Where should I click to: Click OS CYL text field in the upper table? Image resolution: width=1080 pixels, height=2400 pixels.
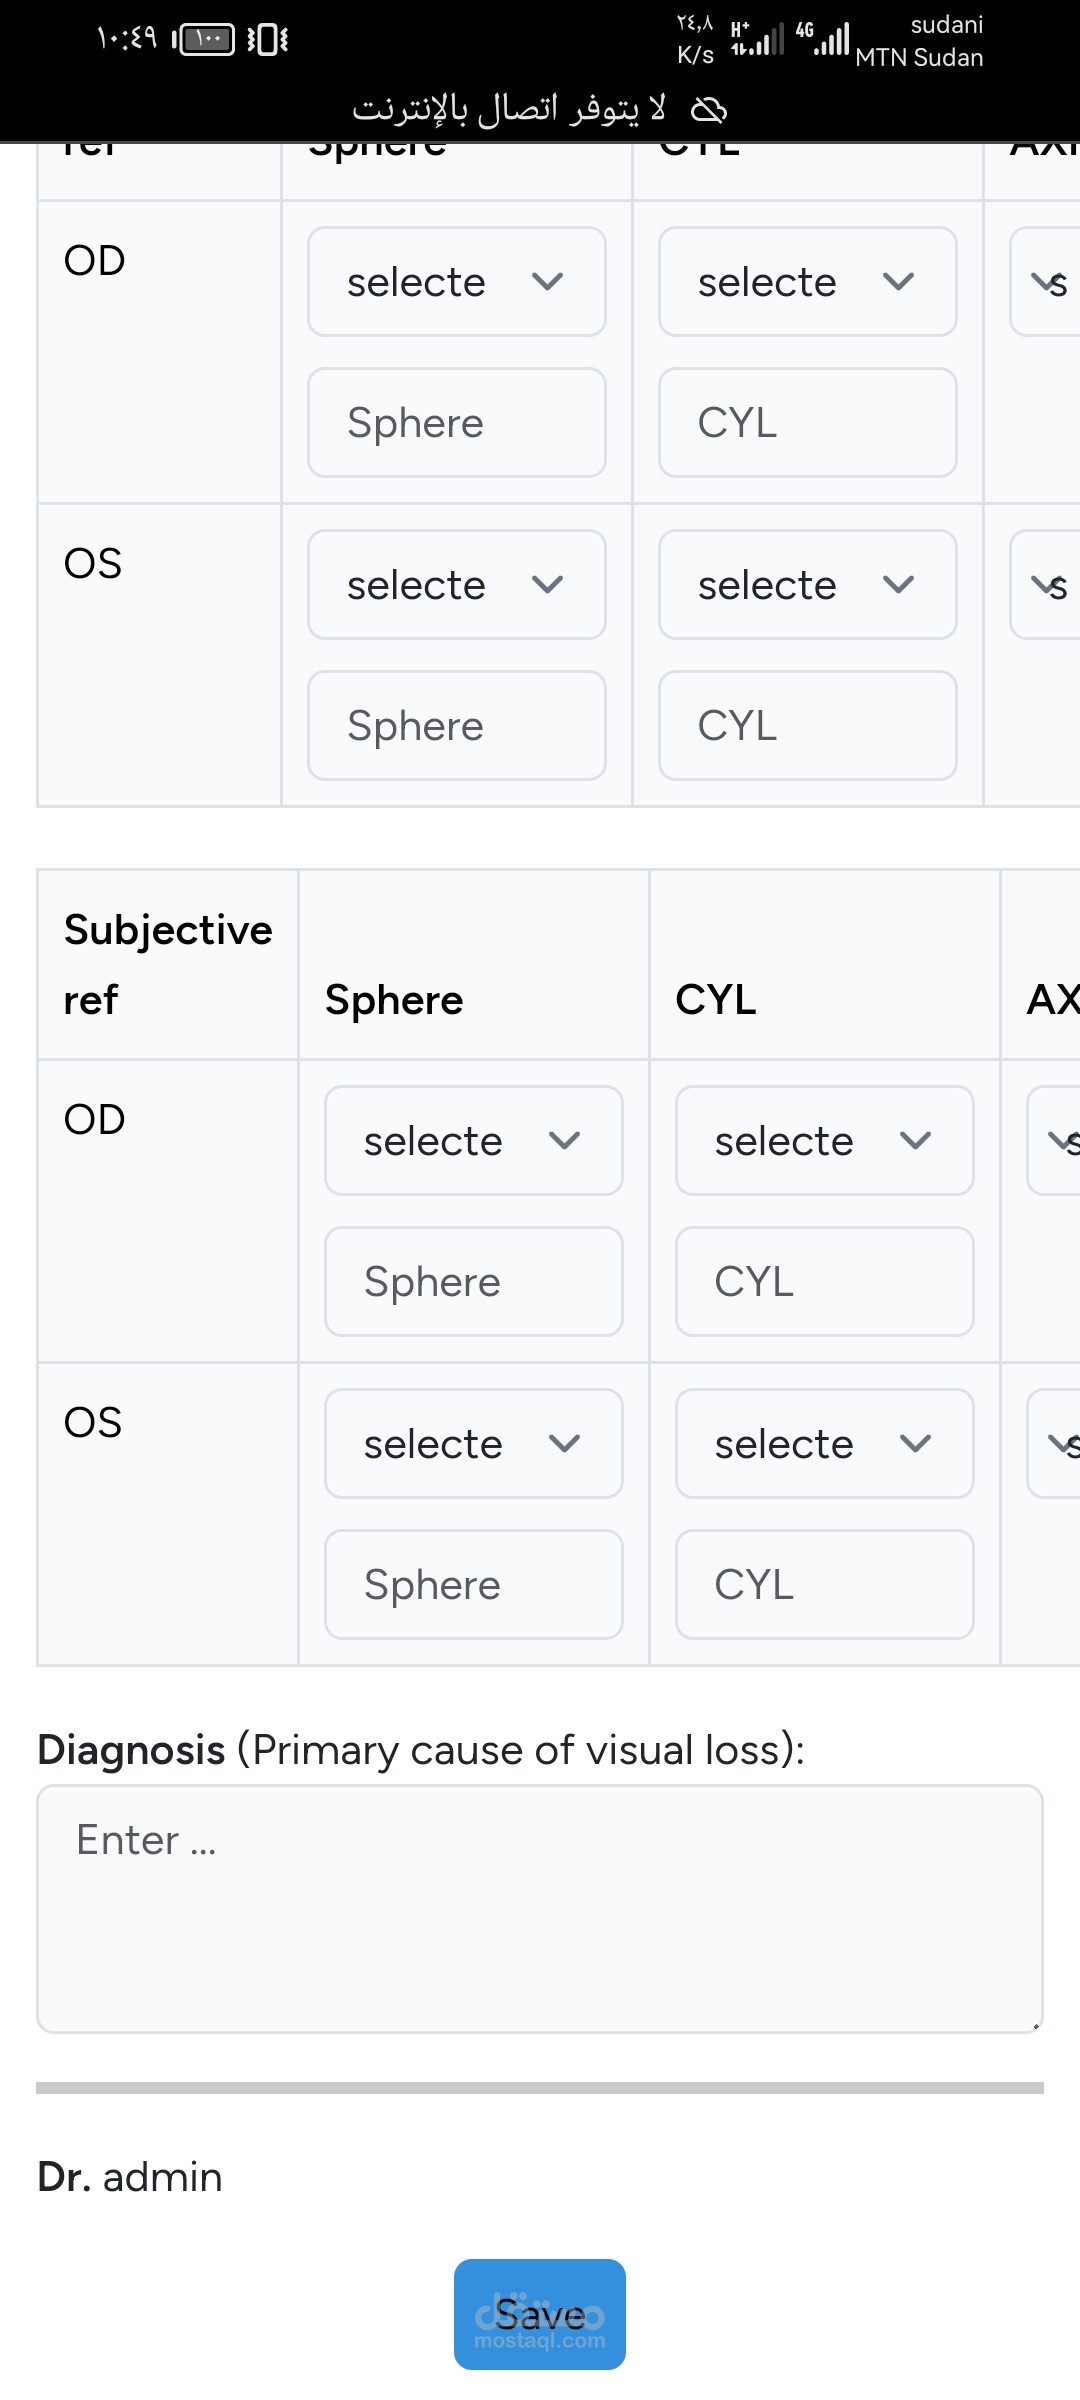(807, 726)
